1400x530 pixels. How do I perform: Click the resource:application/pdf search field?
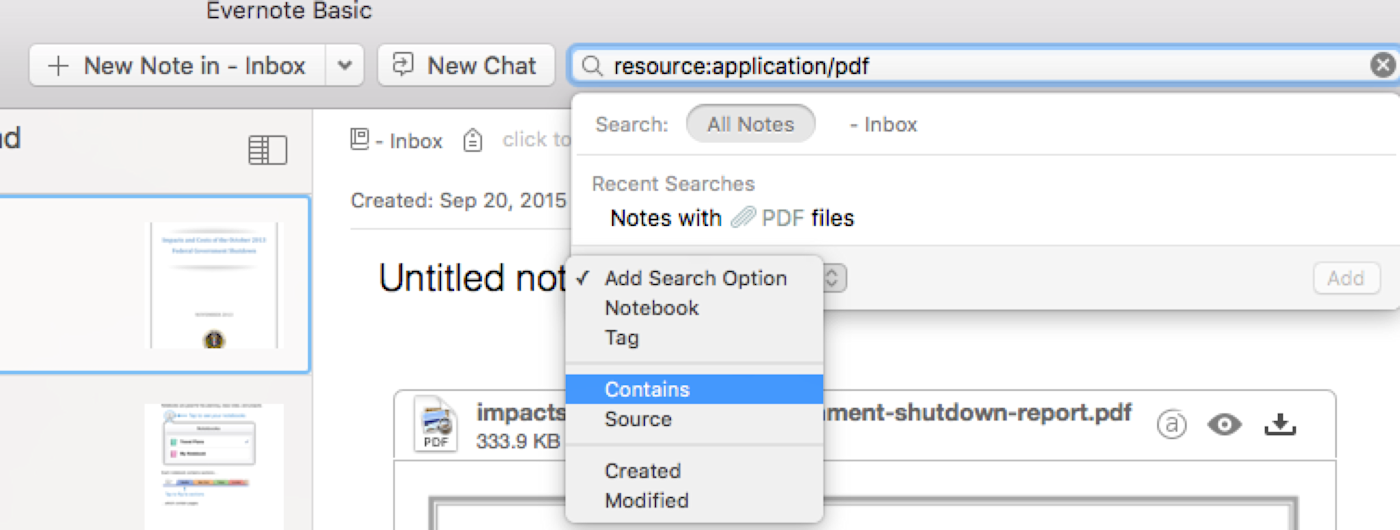[x=985, y=66]
